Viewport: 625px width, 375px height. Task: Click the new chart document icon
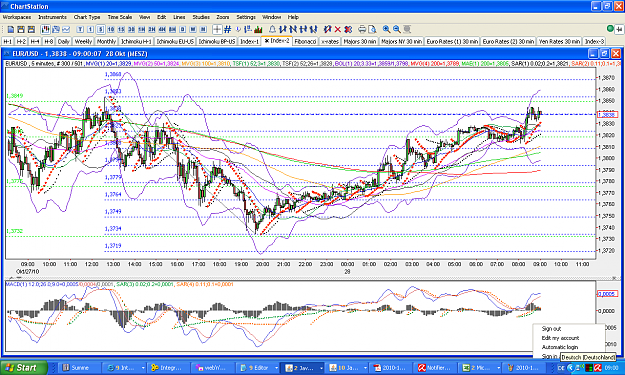(x=11, y=29)
